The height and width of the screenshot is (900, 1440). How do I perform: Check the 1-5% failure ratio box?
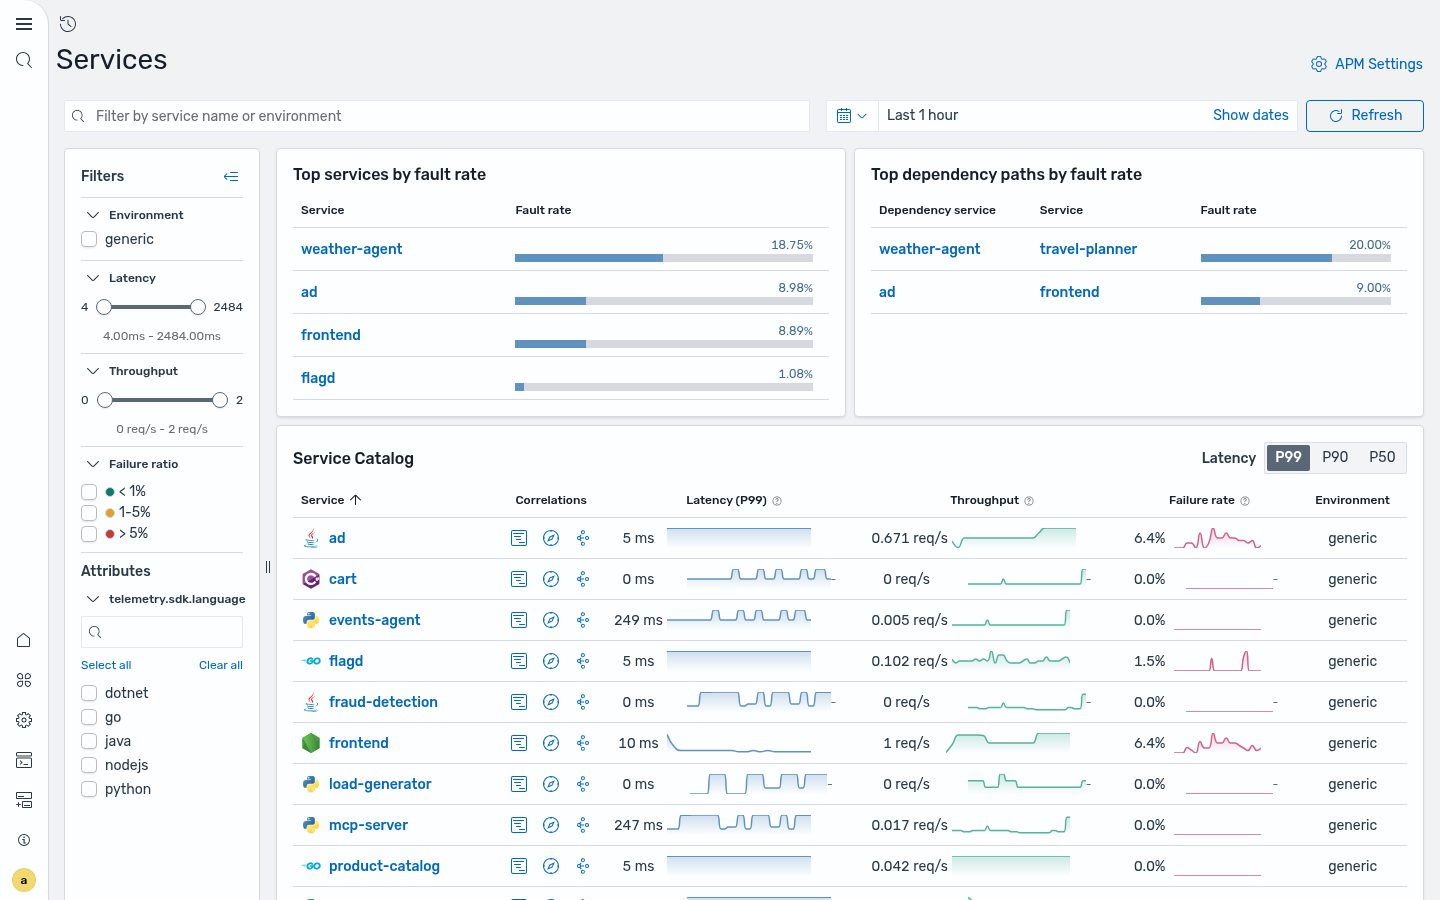coord(89,512)
